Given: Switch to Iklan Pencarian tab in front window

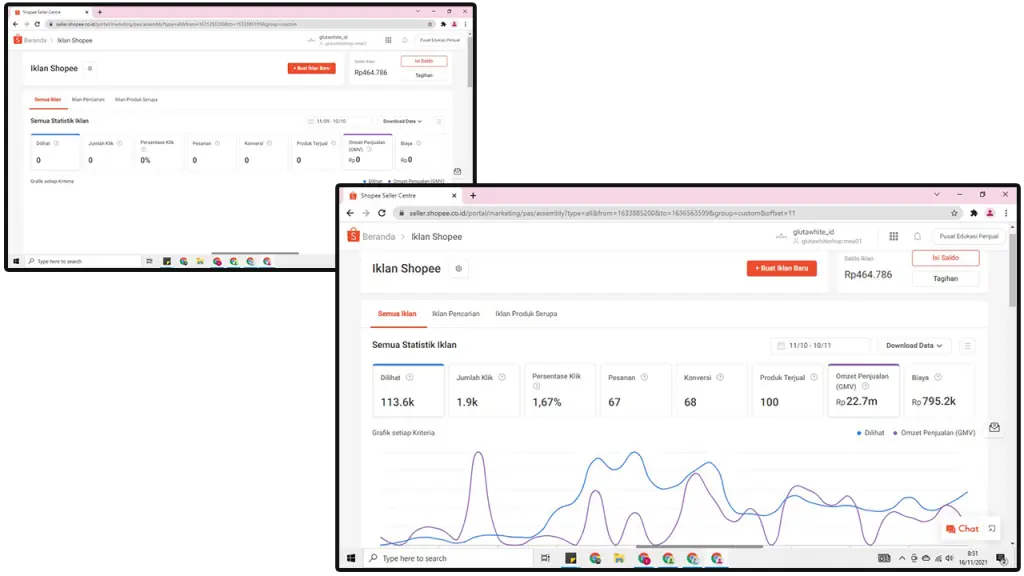Looking at the screenshot, I should tap(455, 314).
